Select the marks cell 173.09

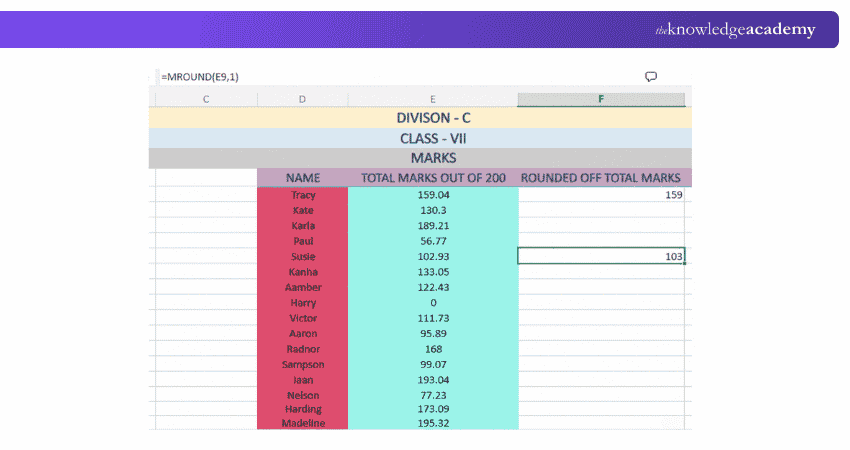click(433, 409)
